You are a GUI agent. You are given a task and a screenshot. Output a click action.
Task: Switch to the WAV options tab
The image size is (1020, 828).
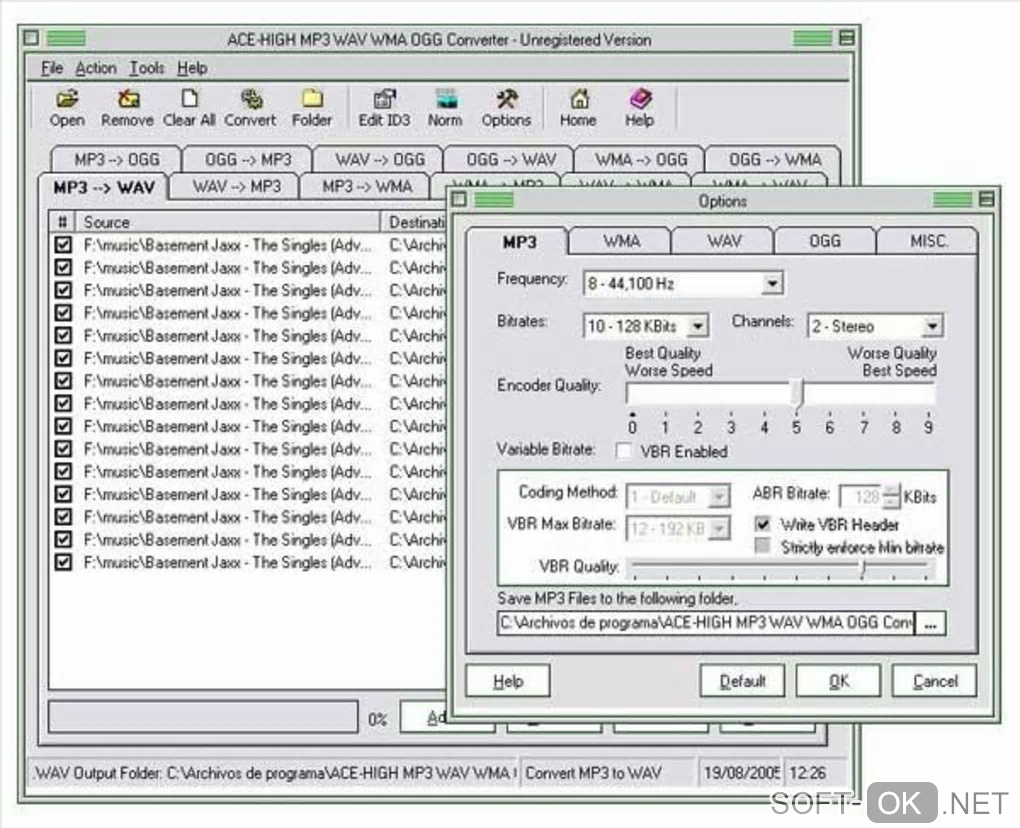pos(724,241)
